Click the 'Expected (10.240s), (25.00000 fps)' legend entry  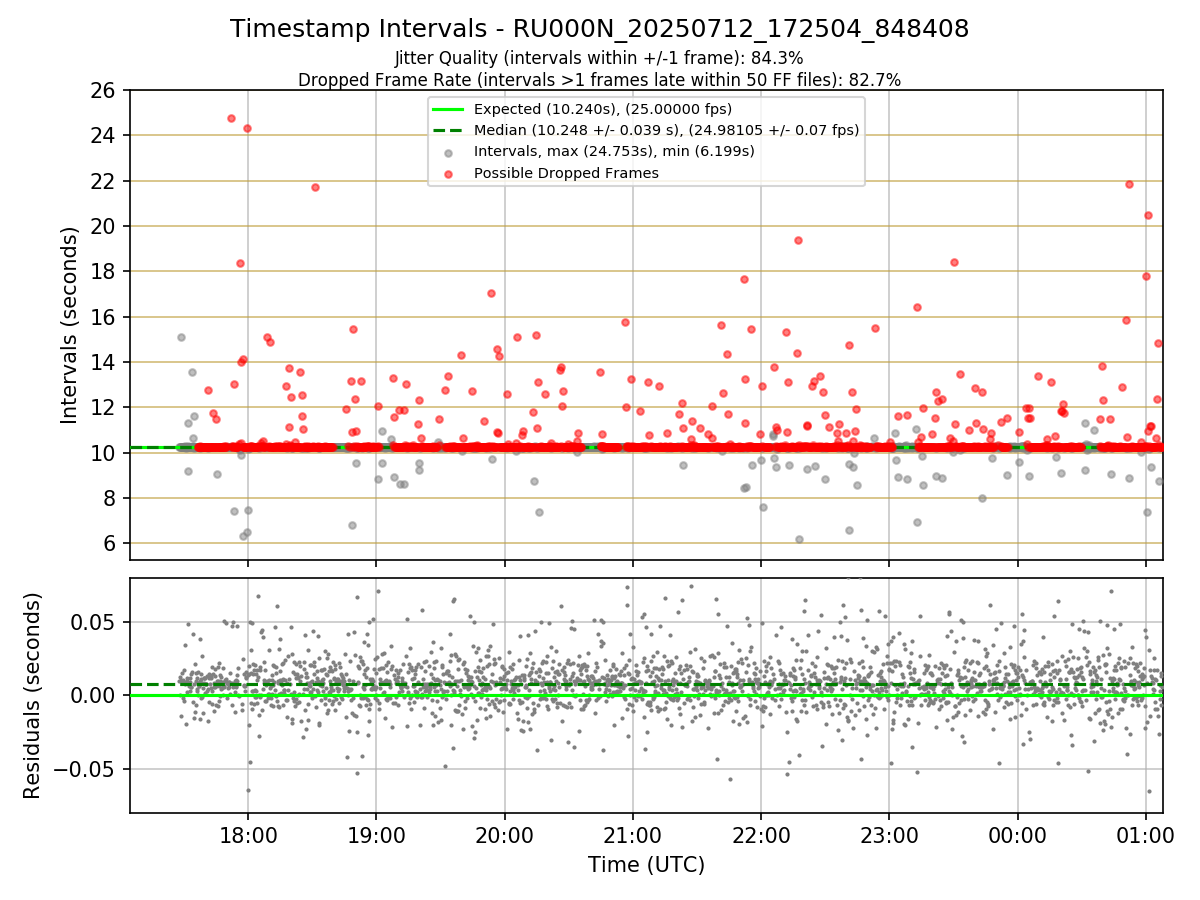(602, 109)
